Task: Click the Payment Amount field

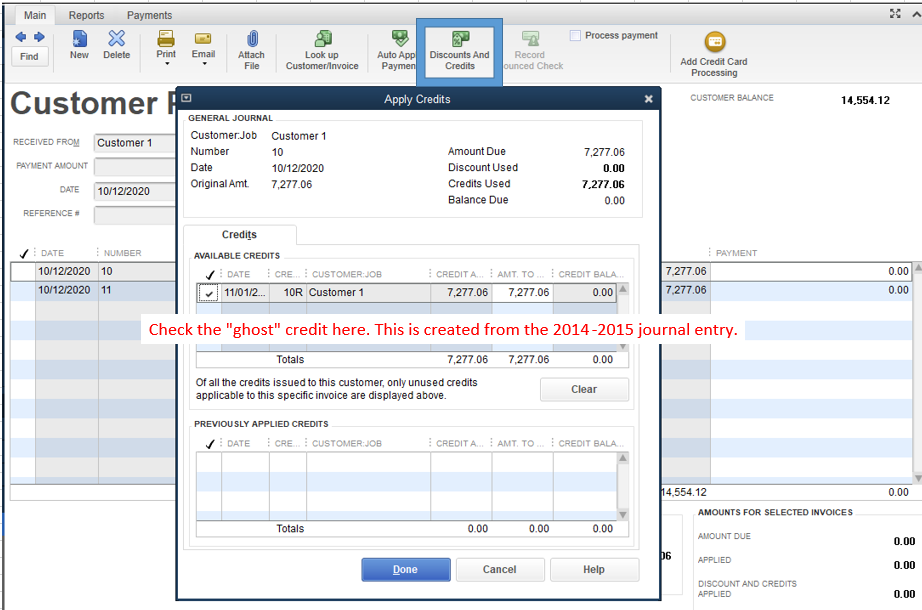Action: coord(135,166)
